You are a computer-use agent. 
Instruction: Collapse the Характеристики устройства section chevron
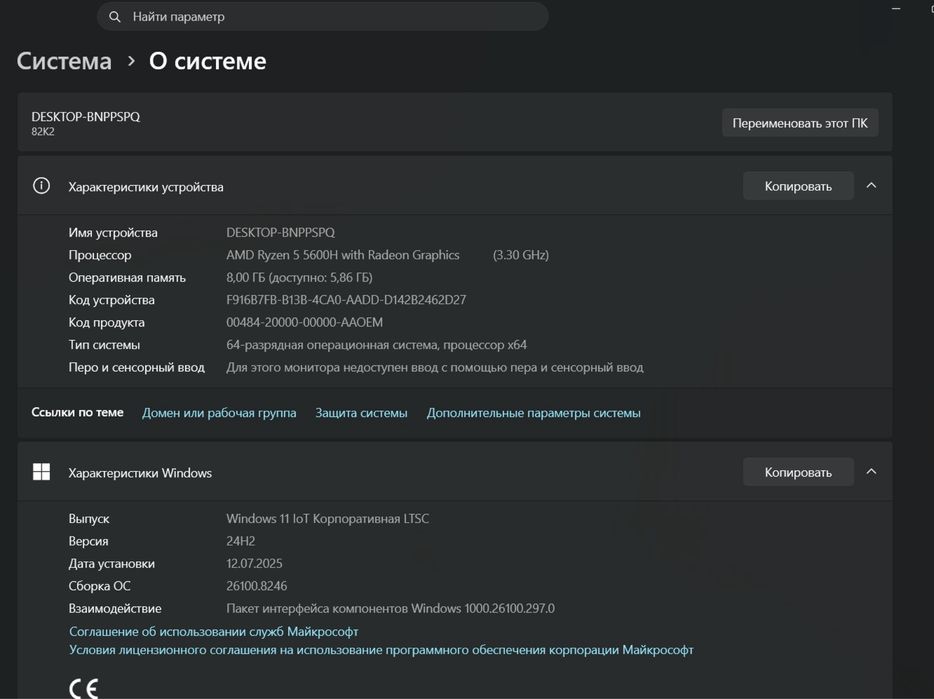click(871, 186)
